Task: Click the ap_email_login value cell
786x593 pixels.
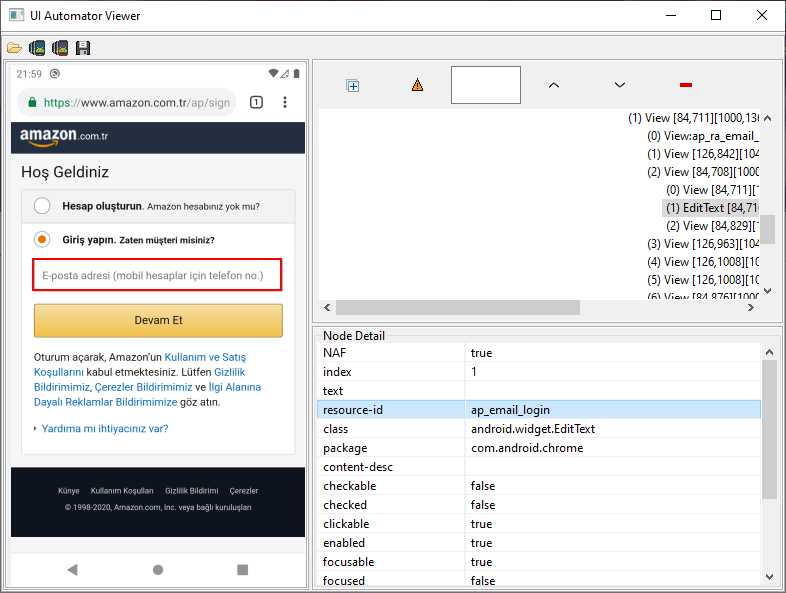Action: 613,410
